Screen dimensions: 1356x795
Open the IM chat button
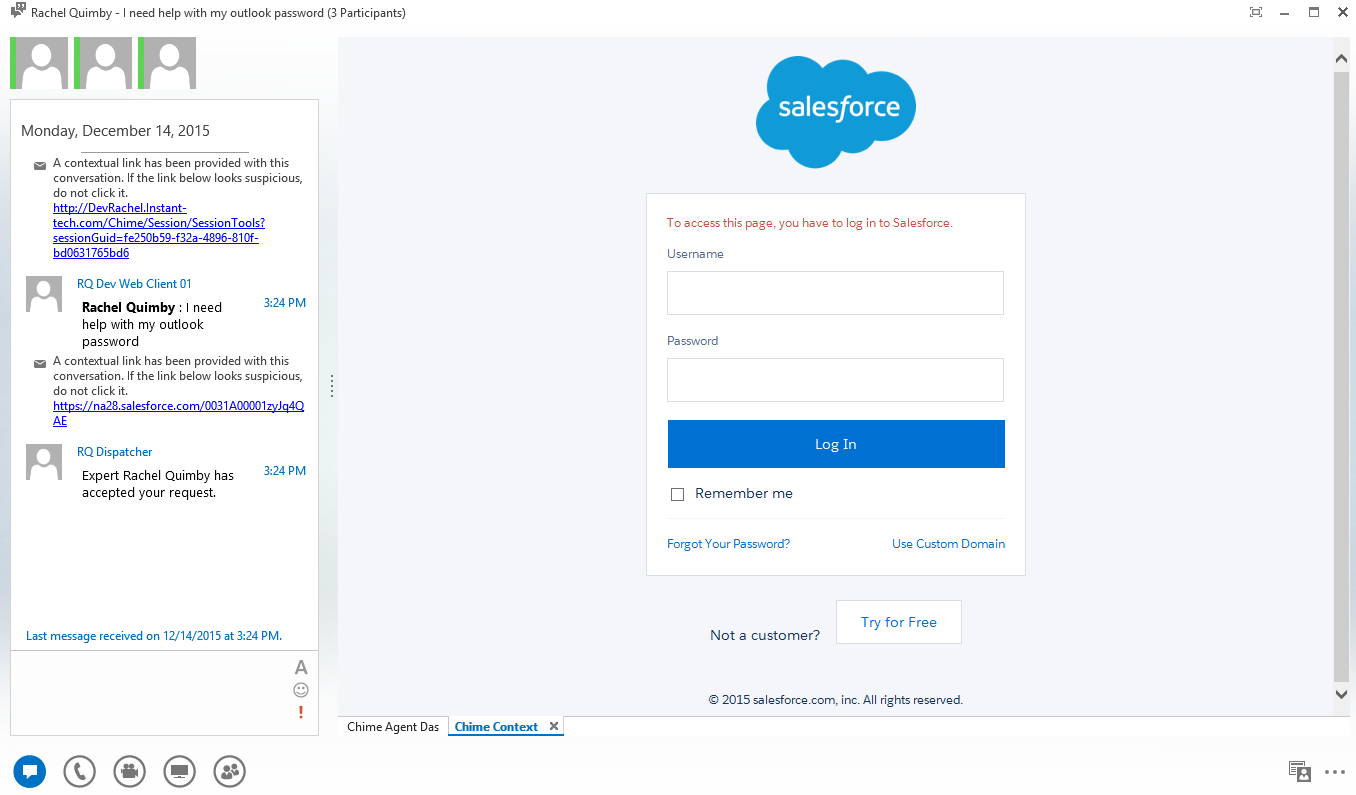coord(30,771)
